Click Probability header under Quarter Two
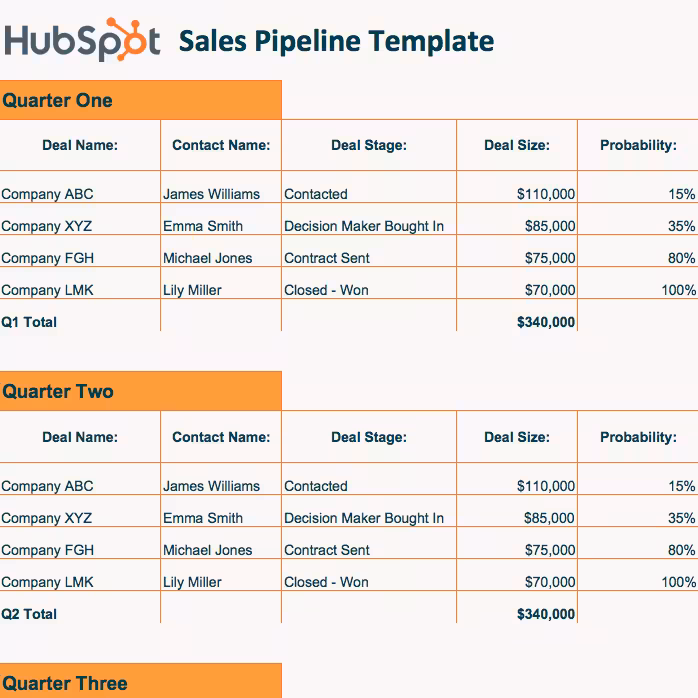Image resolution: width=698 pixels, height=698 pixels. (638, 437)
